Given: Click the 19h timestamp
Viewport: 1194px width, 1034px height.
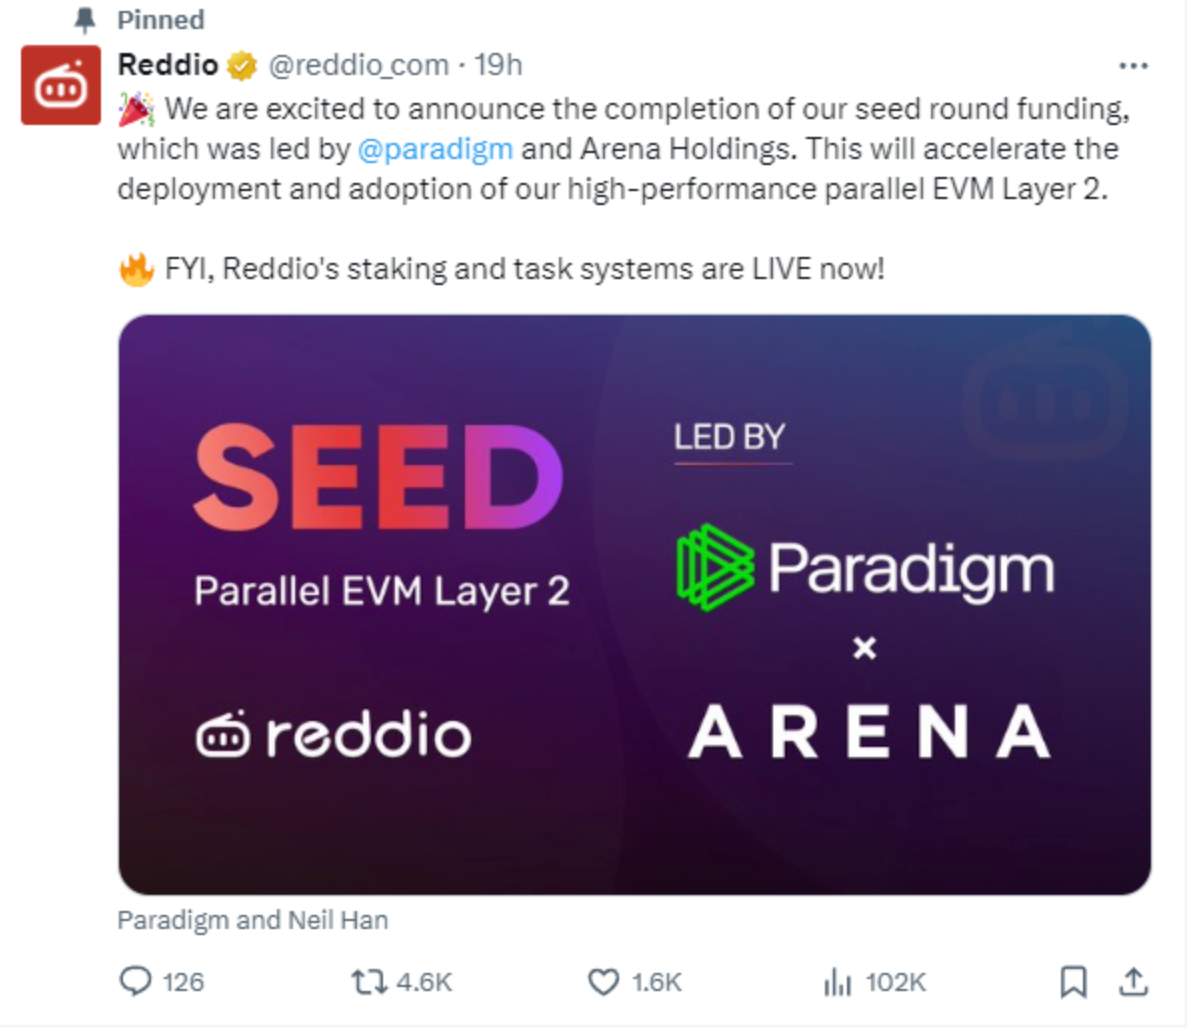Looking at the screenshot, I should (x=500, y=64).
